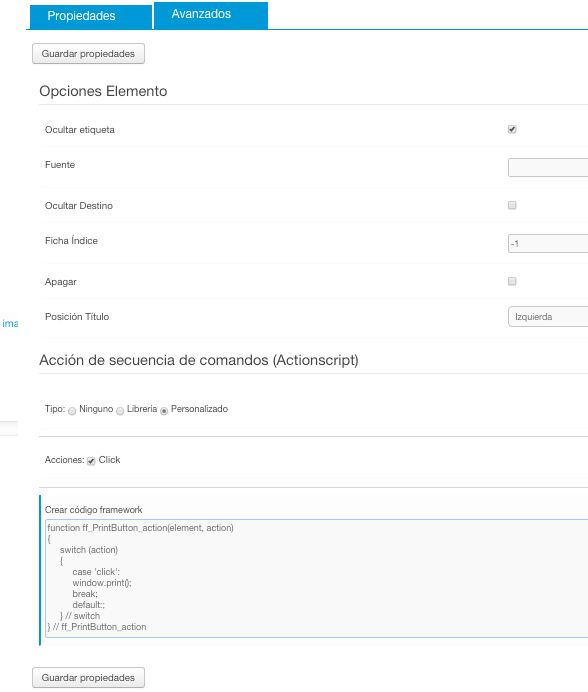Click the bottom Guardar propiedades button
Viewport: 588px width, 692px height.
tap(88, 677)
